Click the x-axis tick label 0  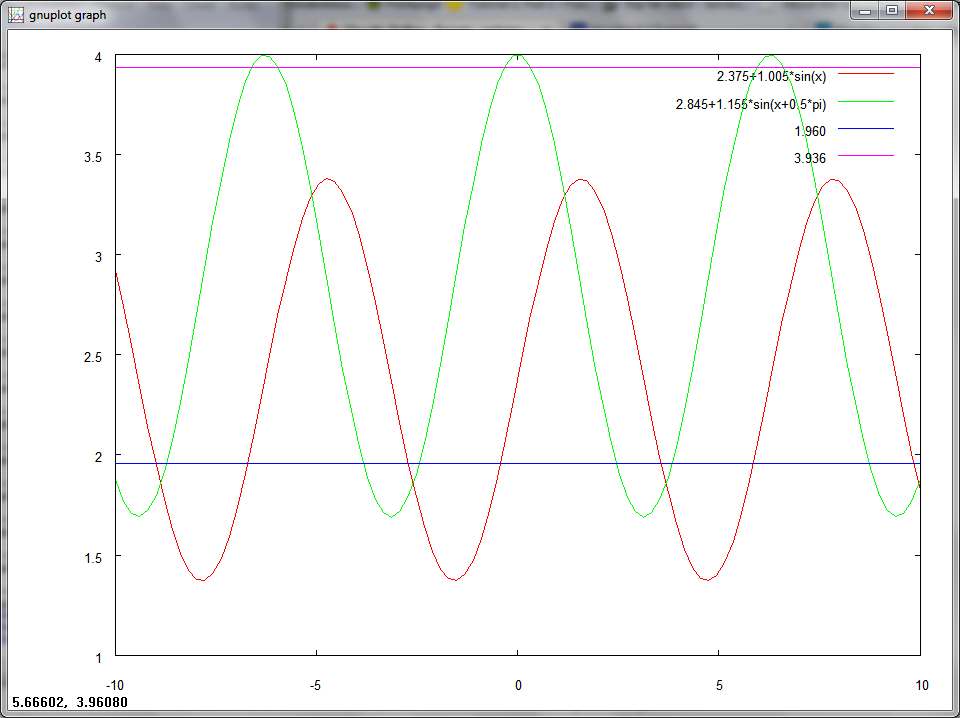[x=518, y=685]
